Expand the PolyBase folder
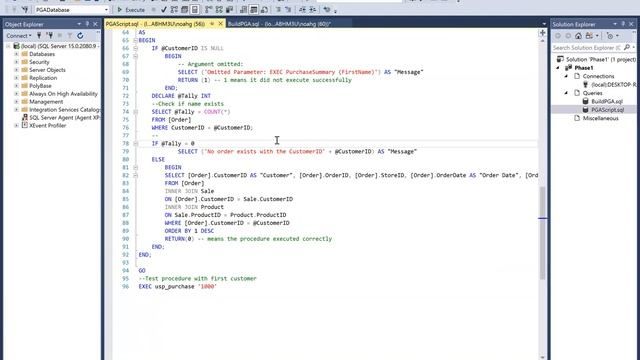Image resolution: width=640 pixels, height=360 pixels. pyautogui.click(x=16, y=86)
